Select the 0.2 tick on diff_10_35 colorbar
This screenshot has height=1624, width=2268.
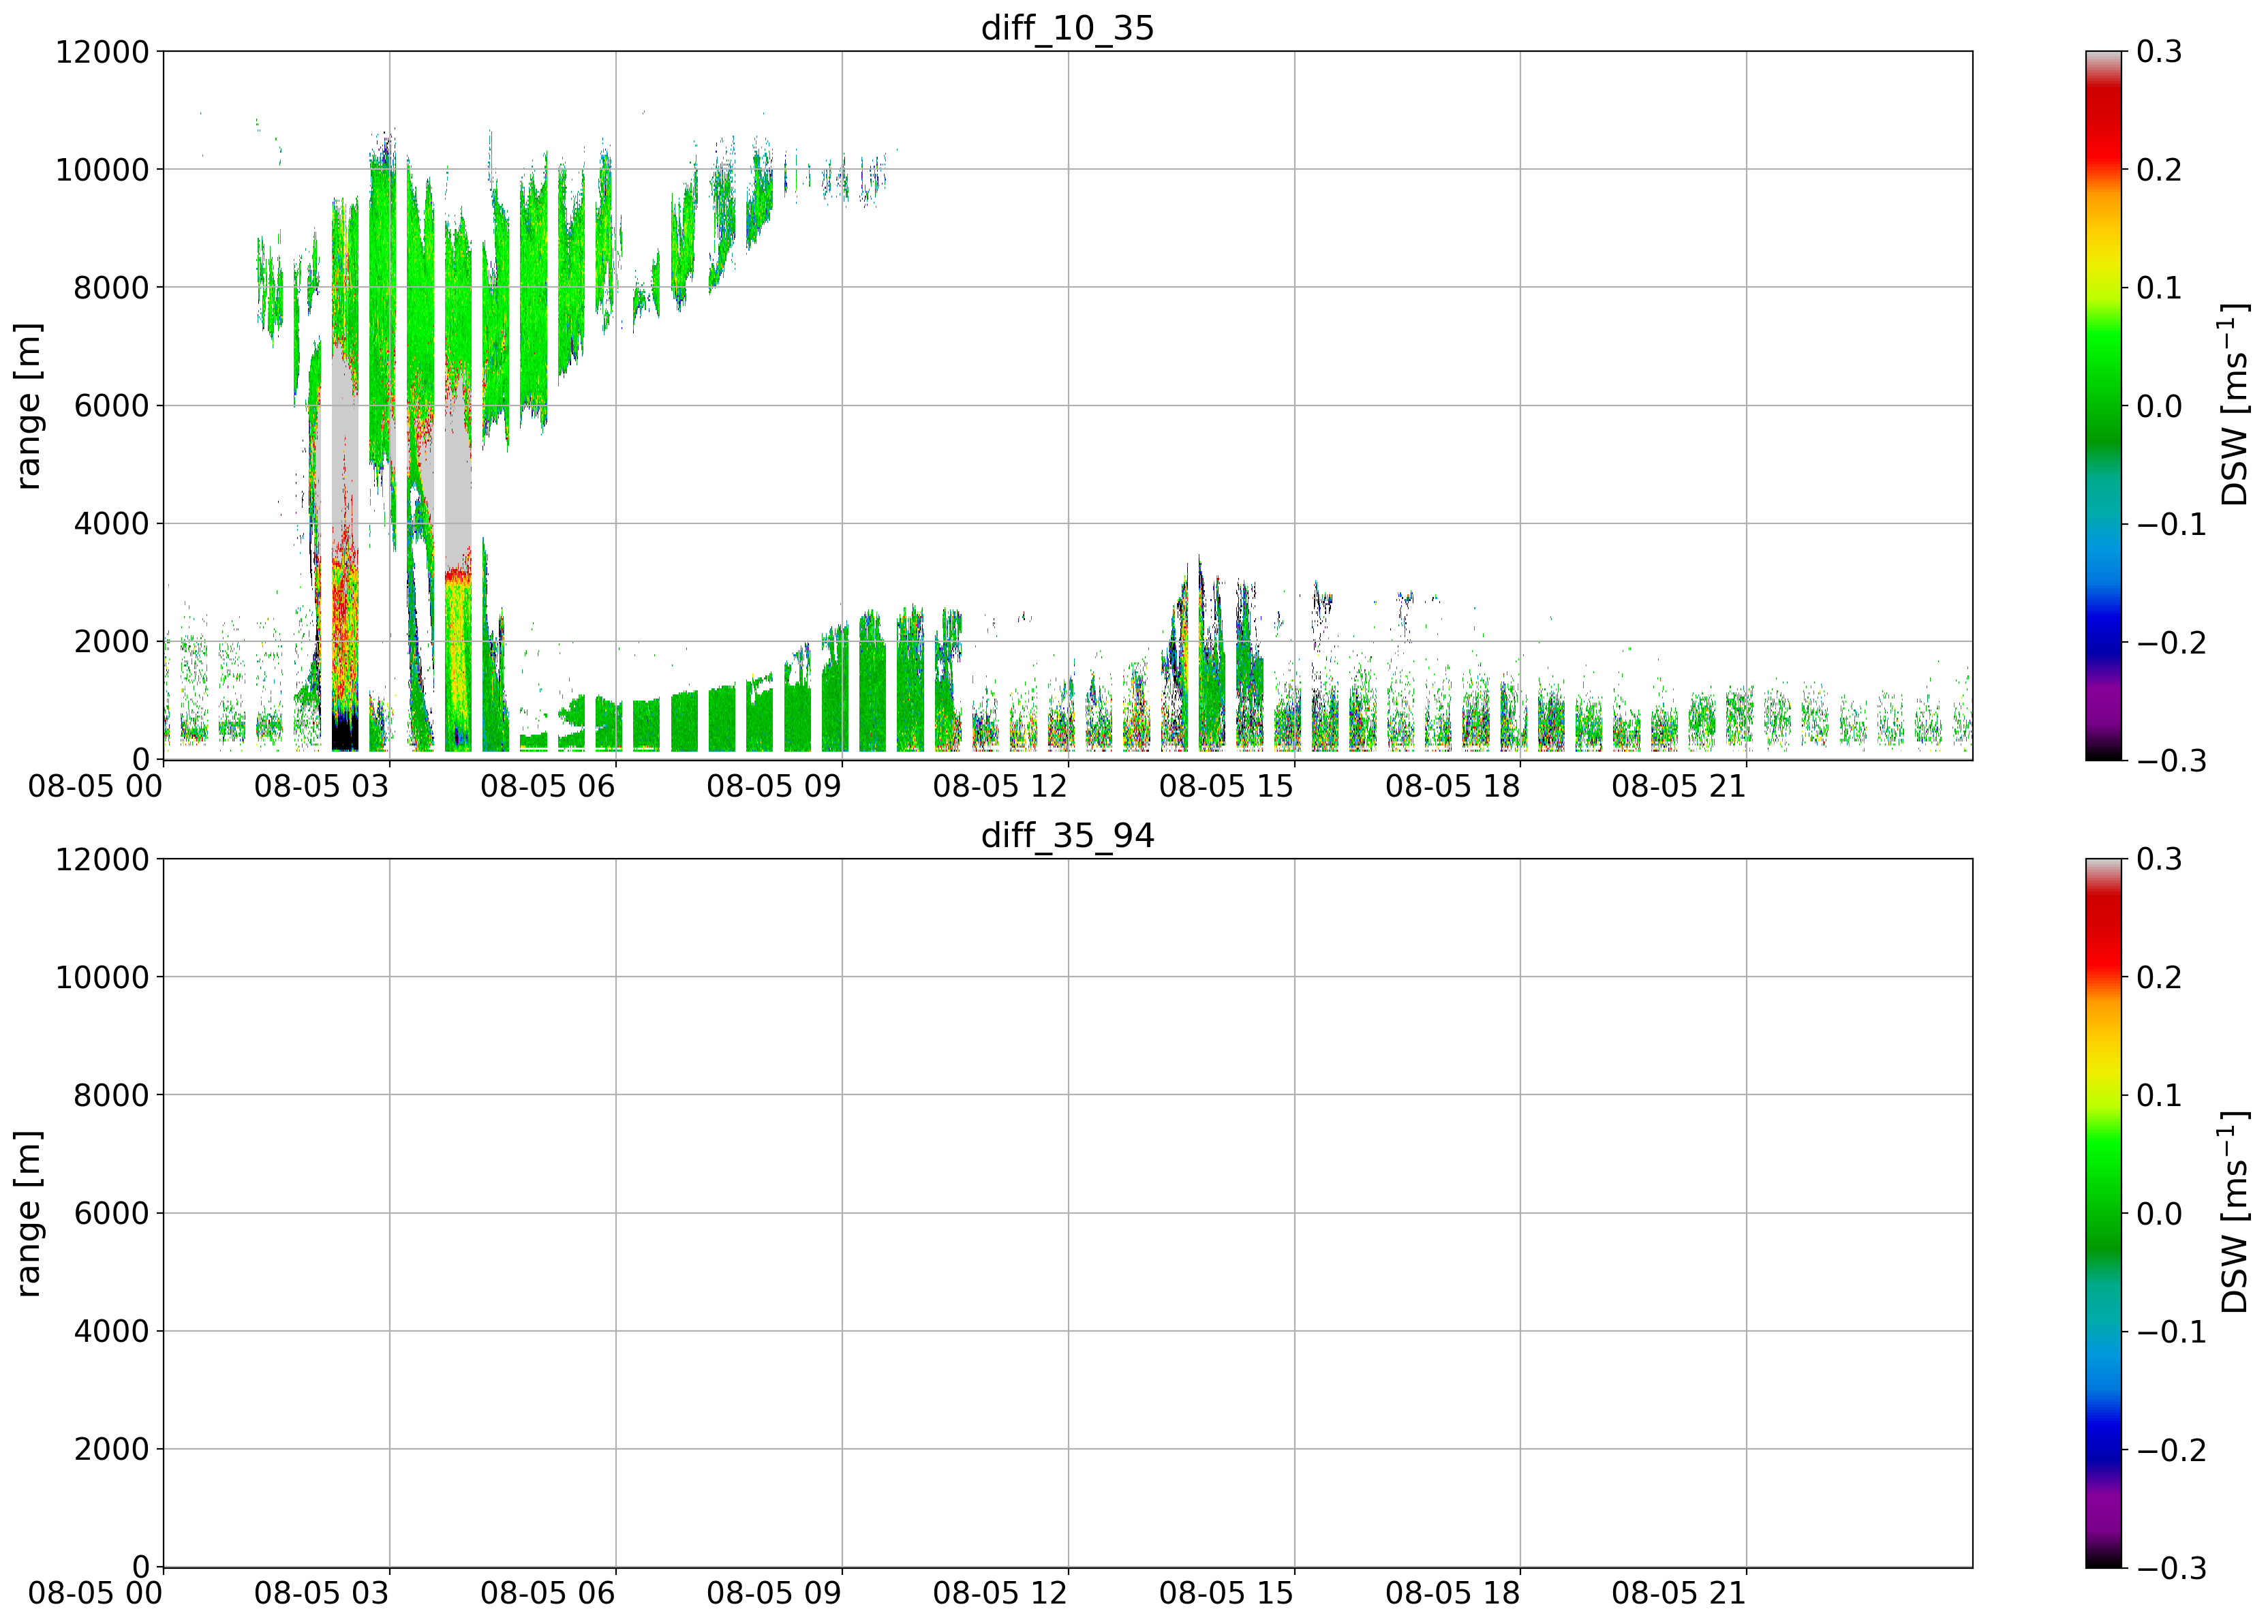click(x=2159, y=170)
